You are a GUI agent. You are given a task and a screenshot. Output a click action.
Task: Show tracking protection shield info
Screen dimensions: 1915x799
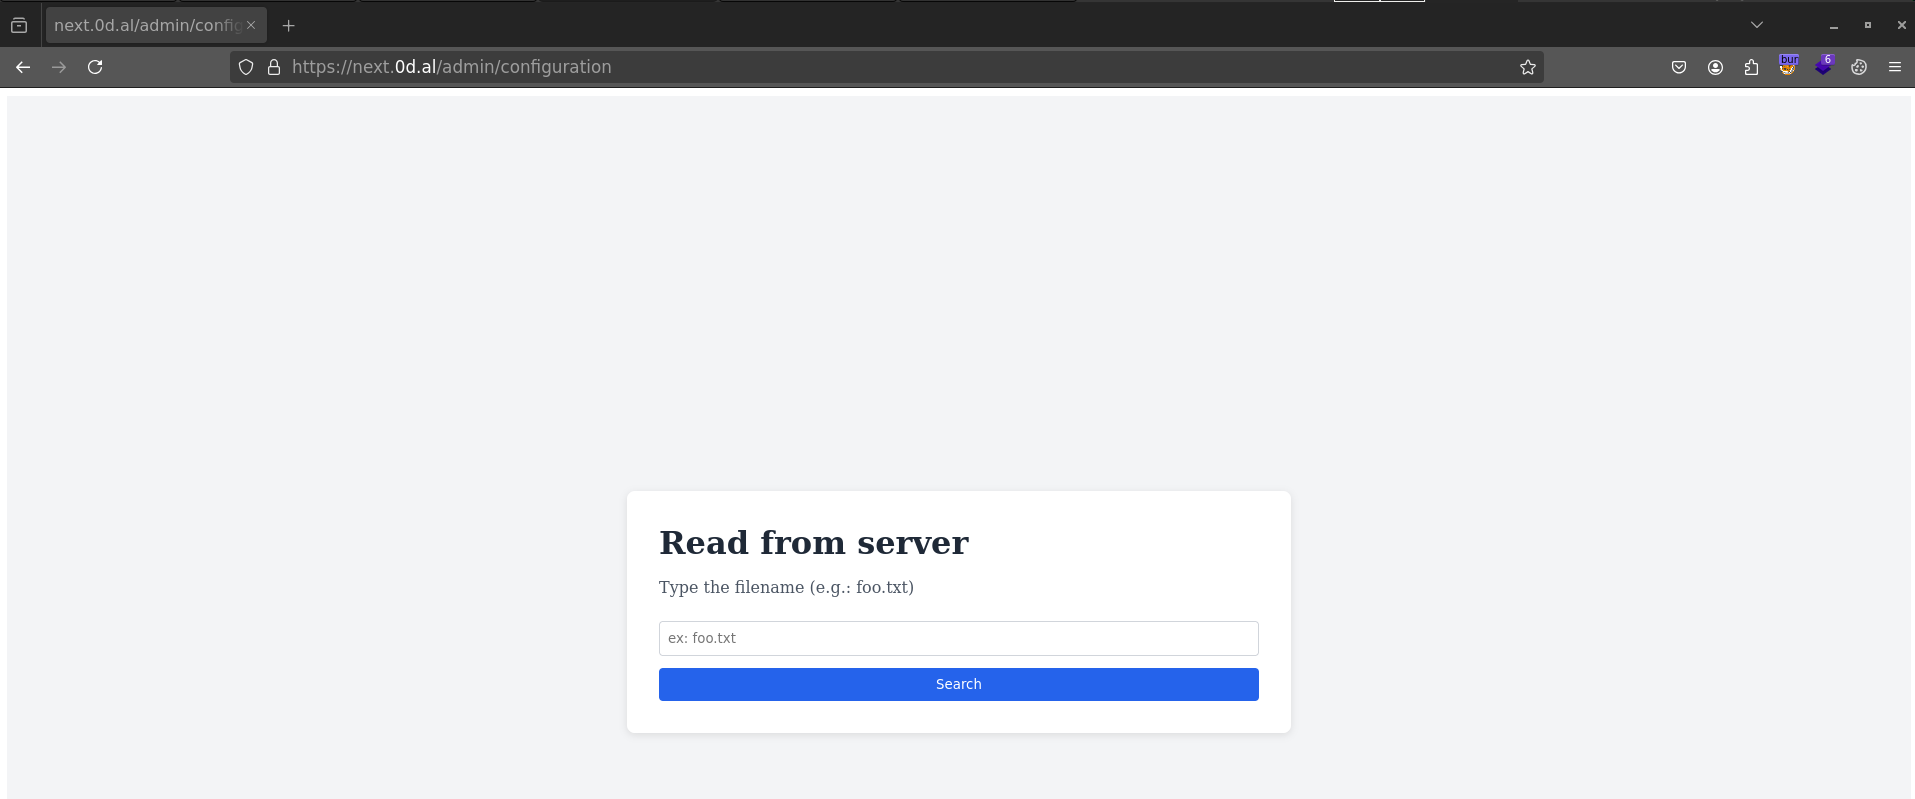click(246, 67)
